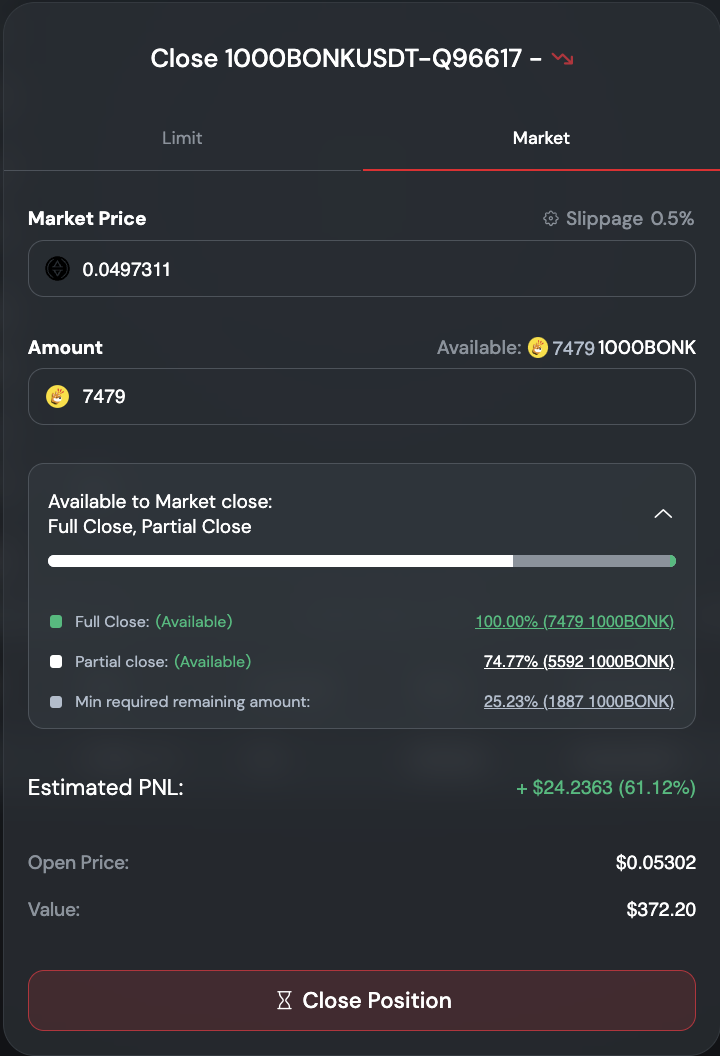Switch to the Limit tab
Screen dimensions: 720x1056
tap(182, 138)
